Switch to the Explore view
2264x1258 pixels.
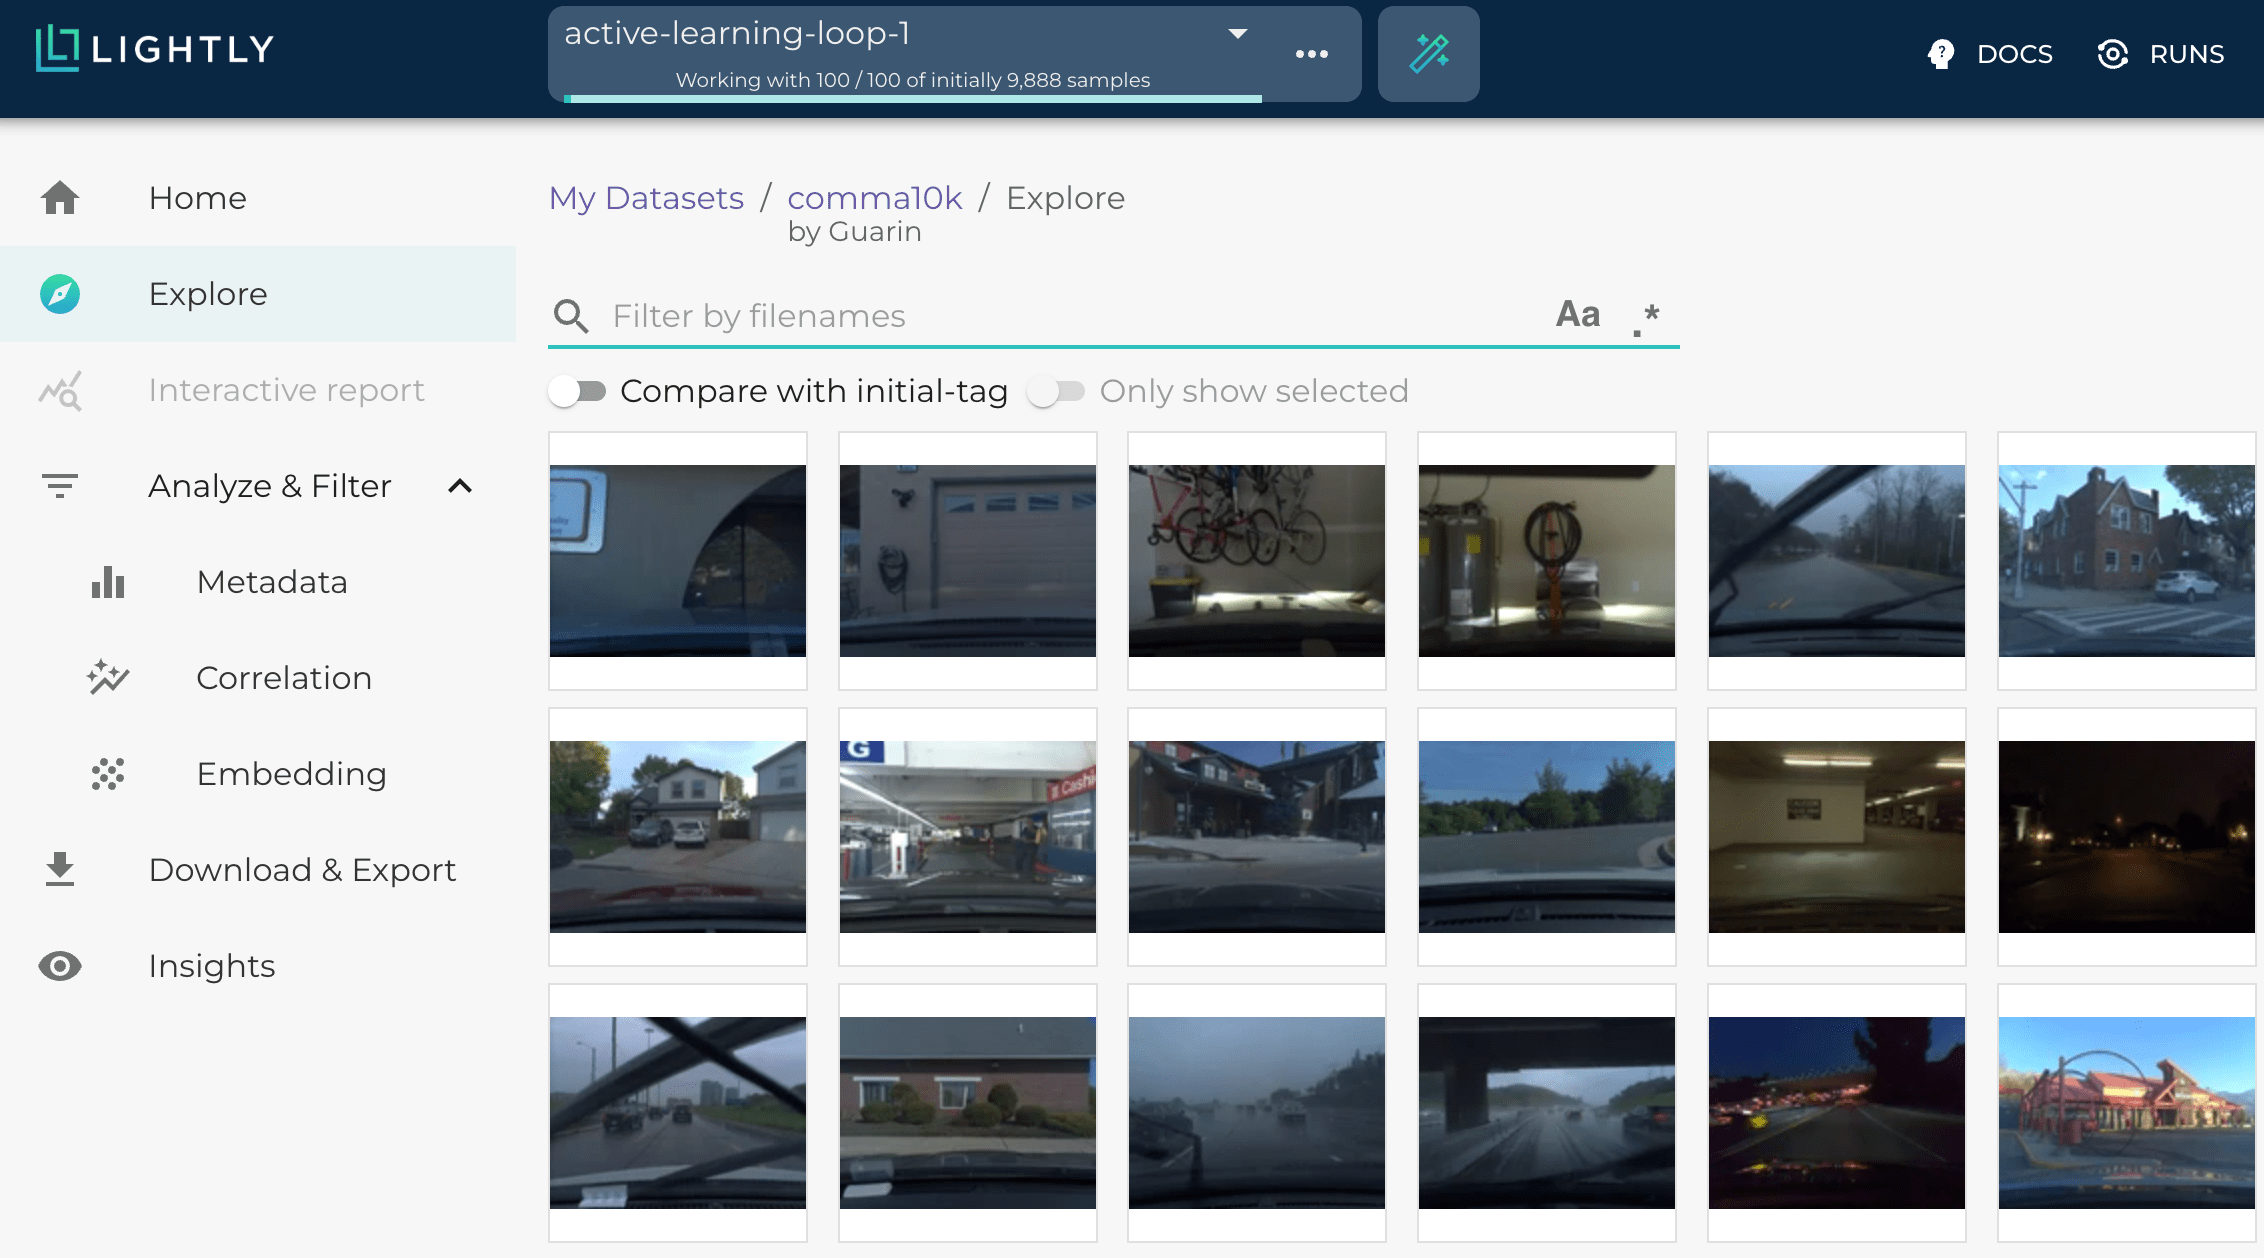click(207, 293)
